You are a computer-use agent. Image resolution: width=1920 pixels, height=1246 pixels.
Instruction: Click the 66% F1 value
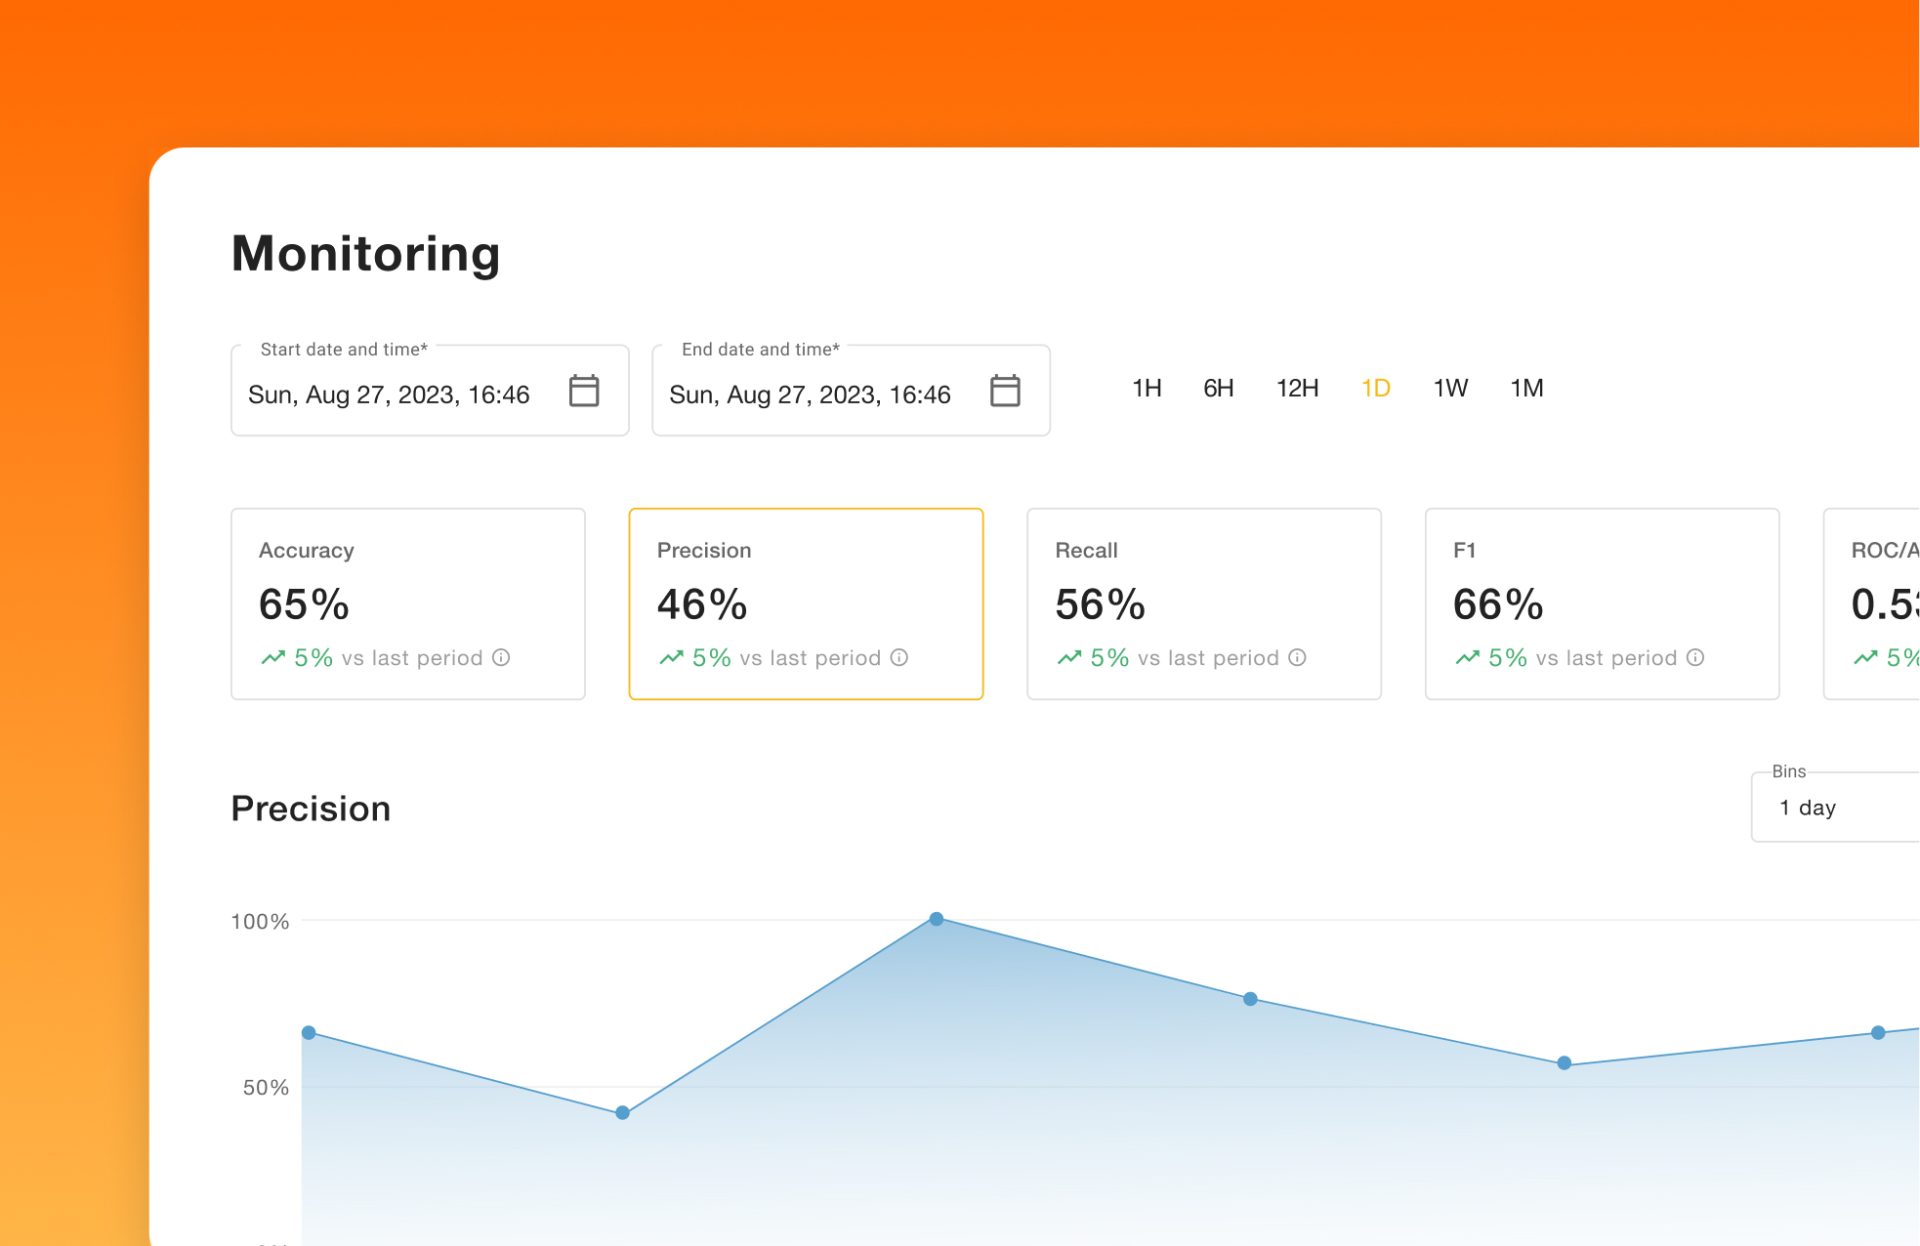click(1498, 604)
